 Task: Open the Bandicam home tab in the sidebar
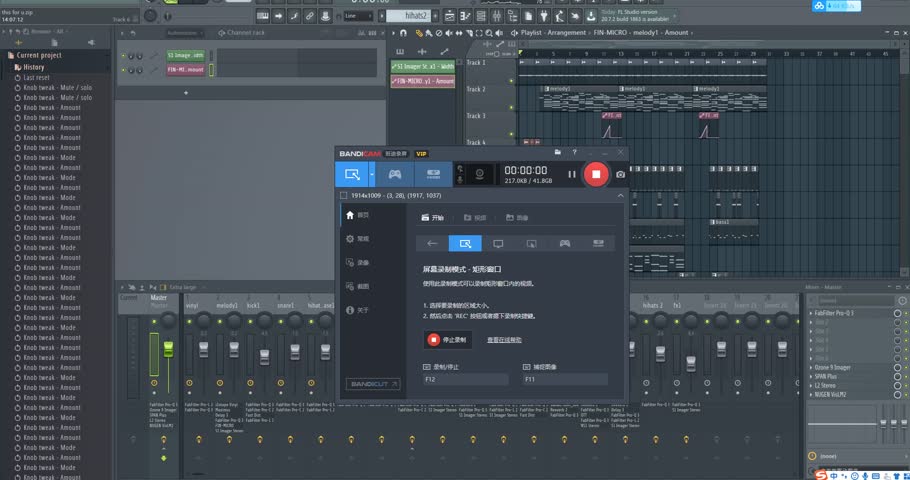[357, 215]
